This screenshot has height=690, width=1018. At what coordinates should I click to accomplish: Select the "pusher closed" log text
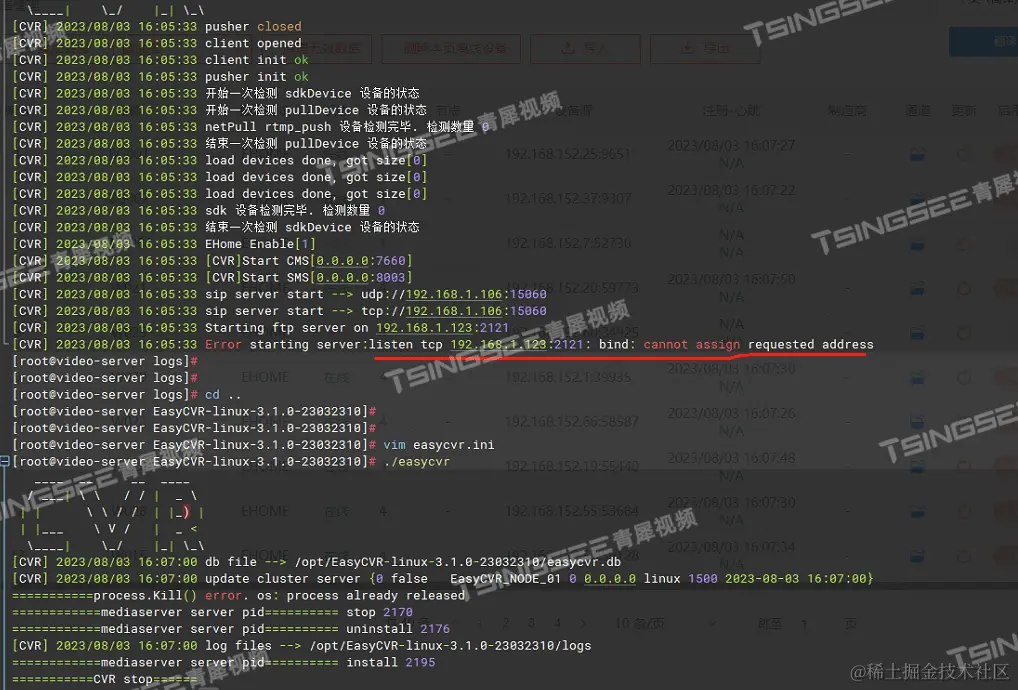(253, 27)
